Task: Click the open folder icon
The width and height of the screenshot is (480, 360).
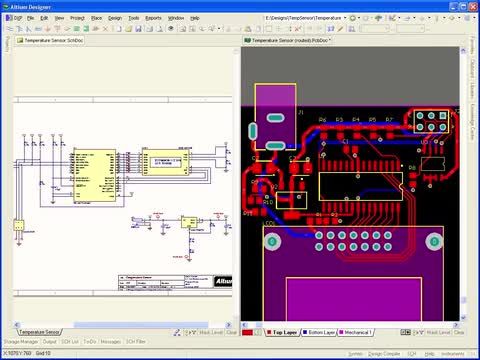Action: pyautogui.click(x=128, y=29)
